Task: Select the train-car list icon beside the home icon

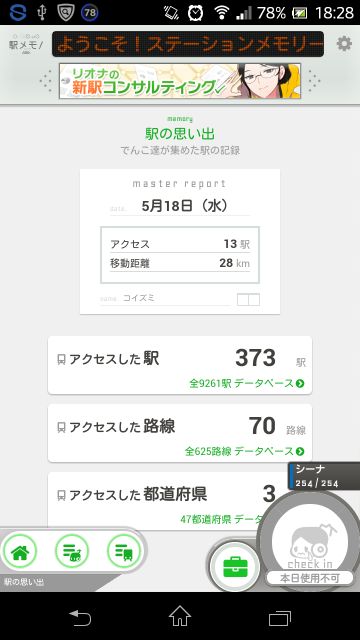Action: pos(72,551)
